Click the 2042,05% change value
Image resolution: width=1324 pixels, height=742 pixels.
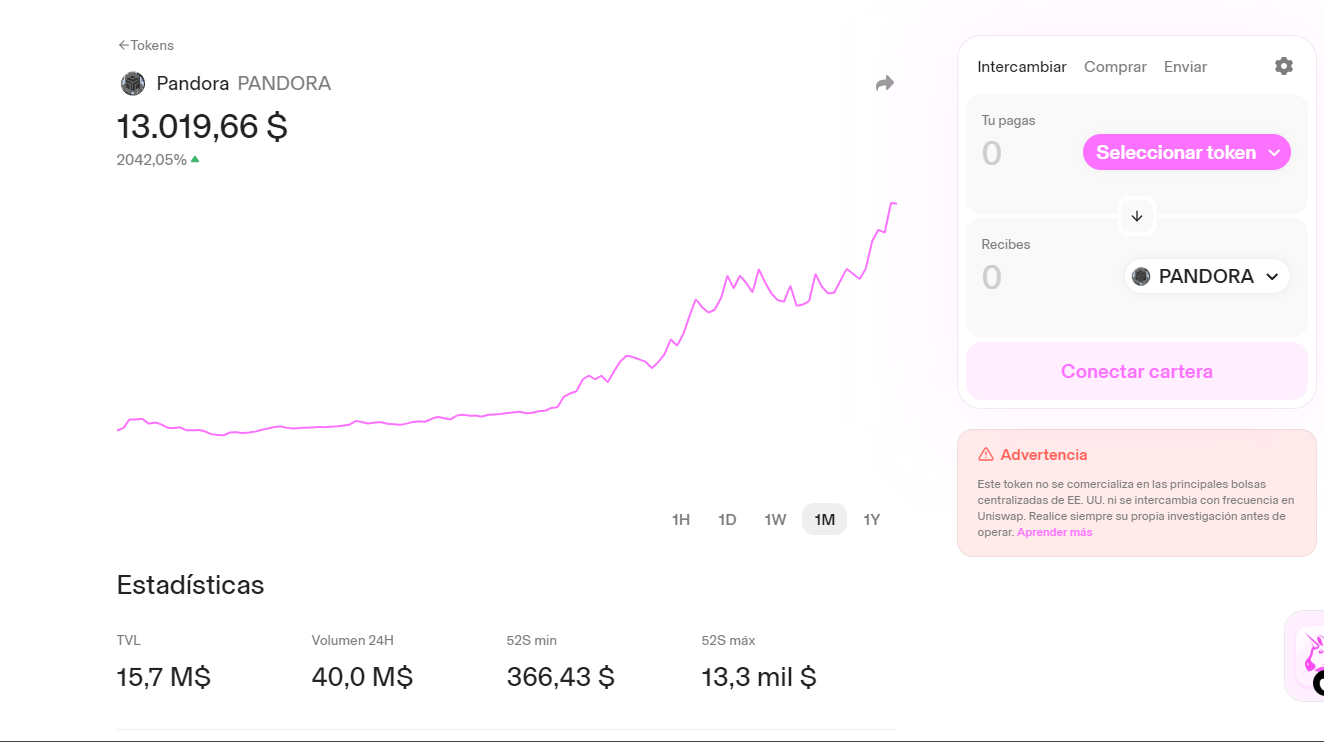click(152, 160)
